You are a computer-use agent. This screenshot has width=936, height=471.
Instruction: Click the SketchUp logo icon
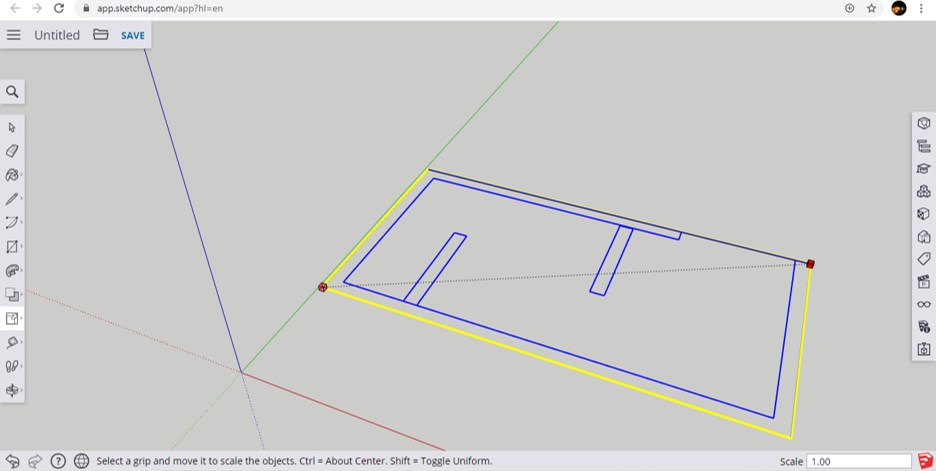pyautogui.click(x=925, y=461)
